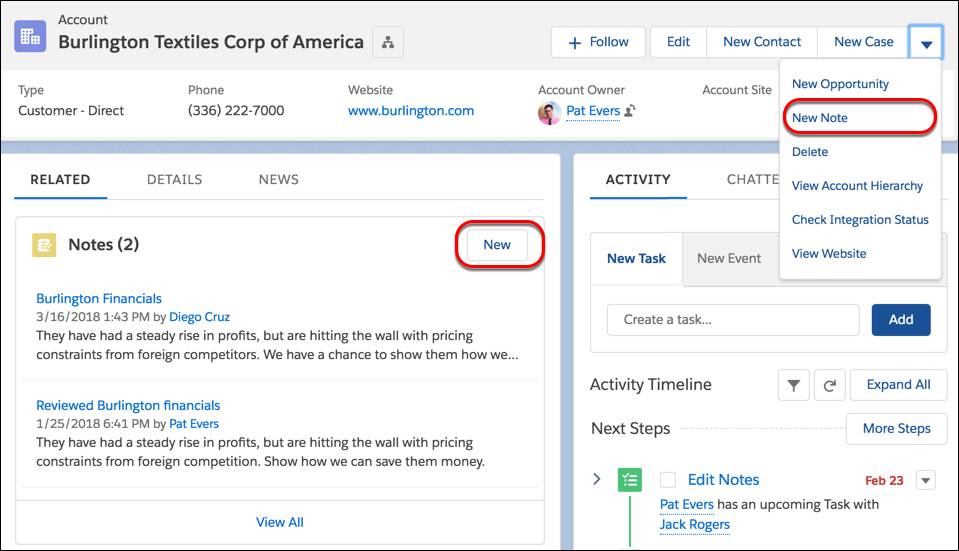Open the Activity tab

(638, 180)
